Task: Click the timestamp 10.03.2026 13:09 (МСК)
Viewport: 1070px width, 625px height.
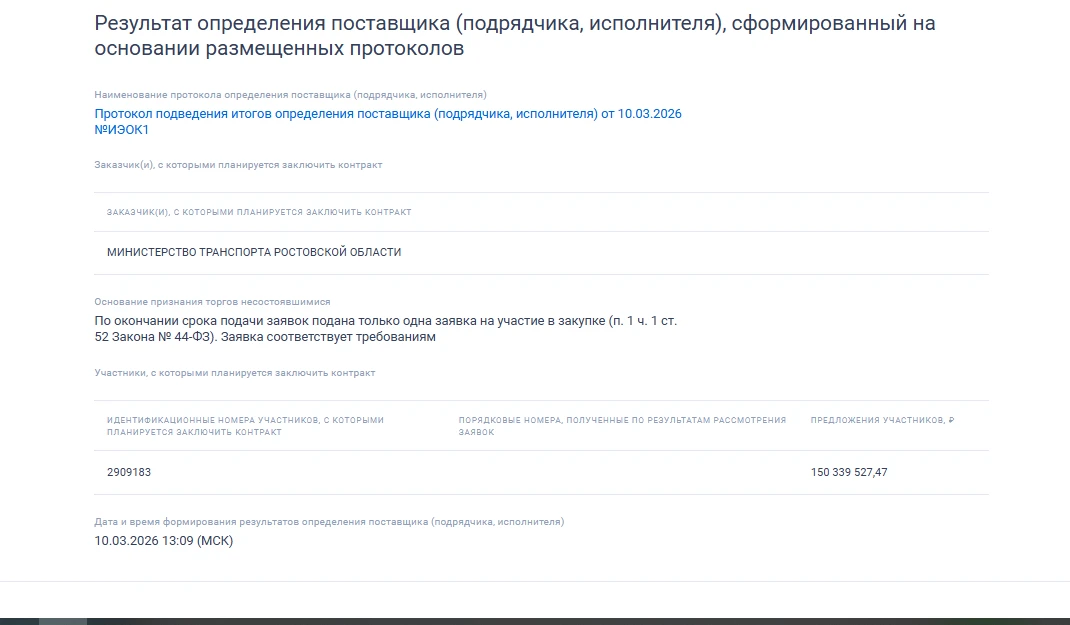Action: (164, 541)
